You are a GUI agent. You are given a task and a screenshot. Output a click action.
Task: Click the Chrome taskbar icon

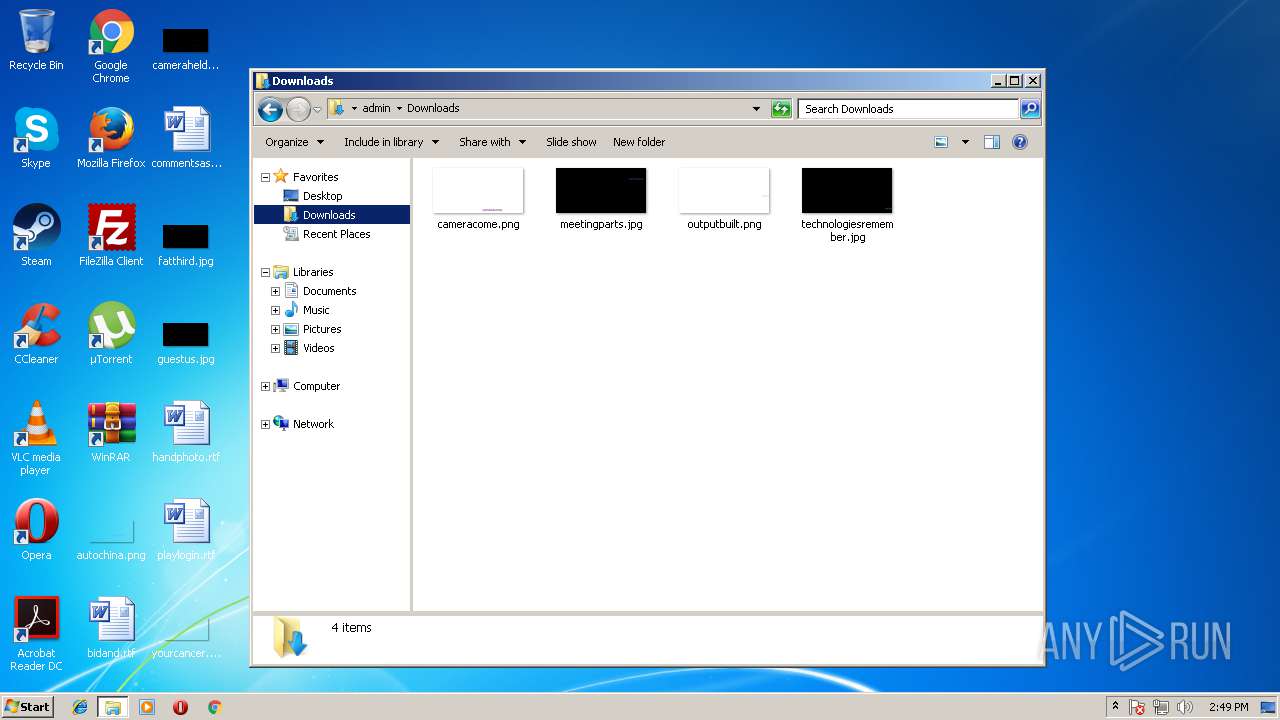[x=214, y=707]
